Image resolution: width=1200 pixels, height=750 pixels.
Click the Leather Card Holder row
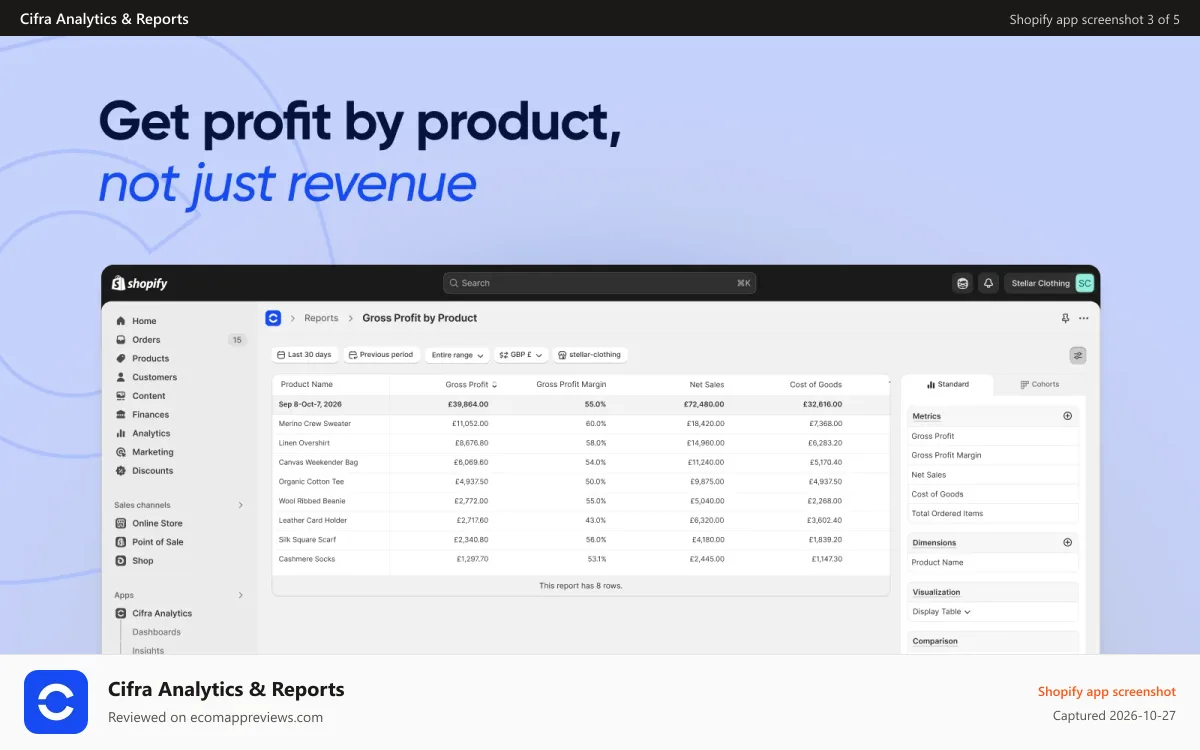click(580, 520)
